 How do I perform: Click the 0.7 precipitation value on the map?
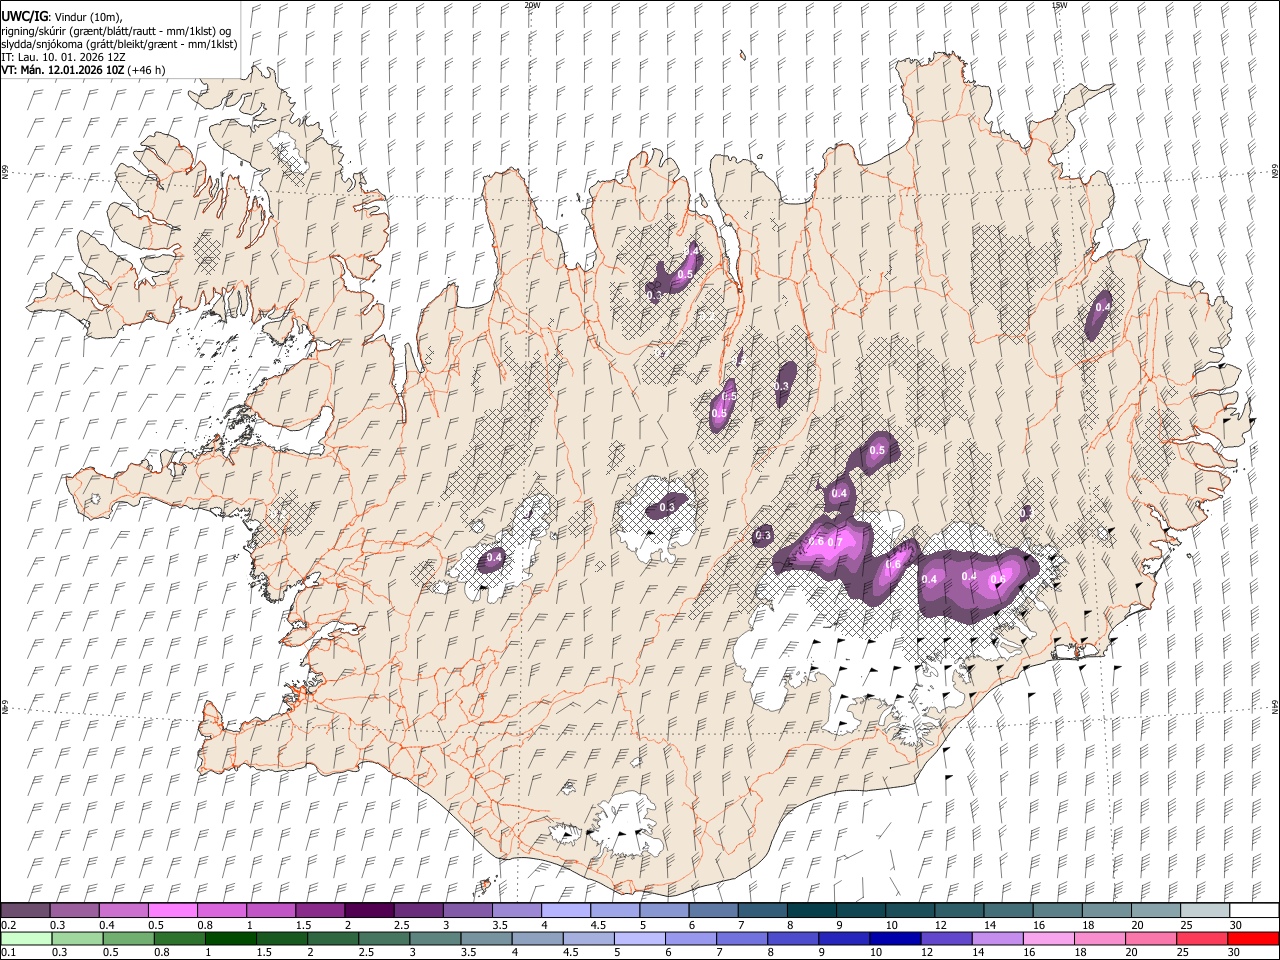coord(837,542)
